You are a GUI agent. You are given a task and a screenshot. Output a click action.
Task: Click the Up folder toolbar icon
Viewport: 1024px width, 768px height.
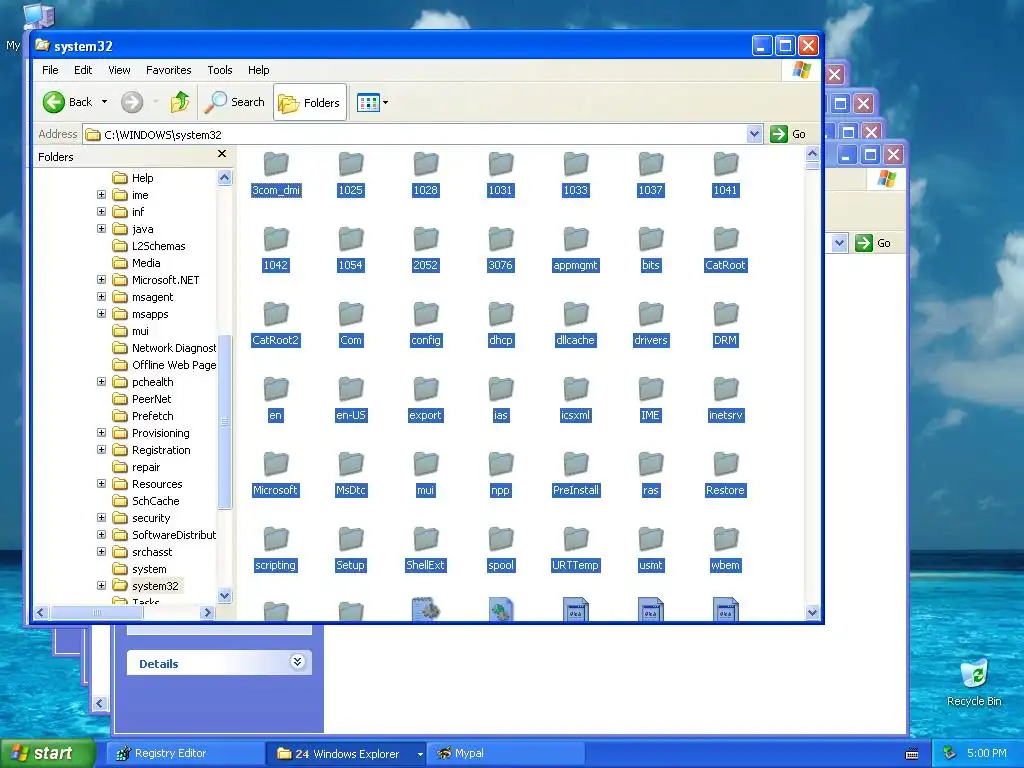pos(180,102)
